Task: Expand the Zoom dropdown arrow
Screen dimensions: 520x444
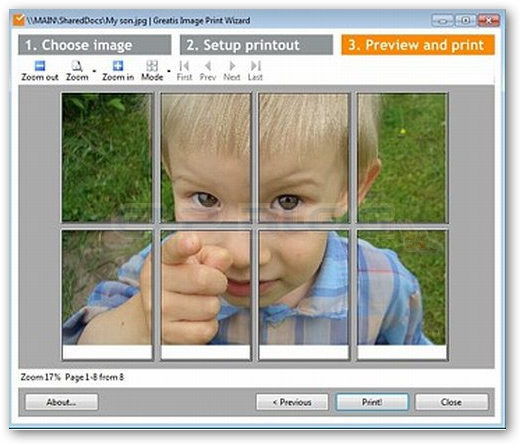Action: [94, 71]
